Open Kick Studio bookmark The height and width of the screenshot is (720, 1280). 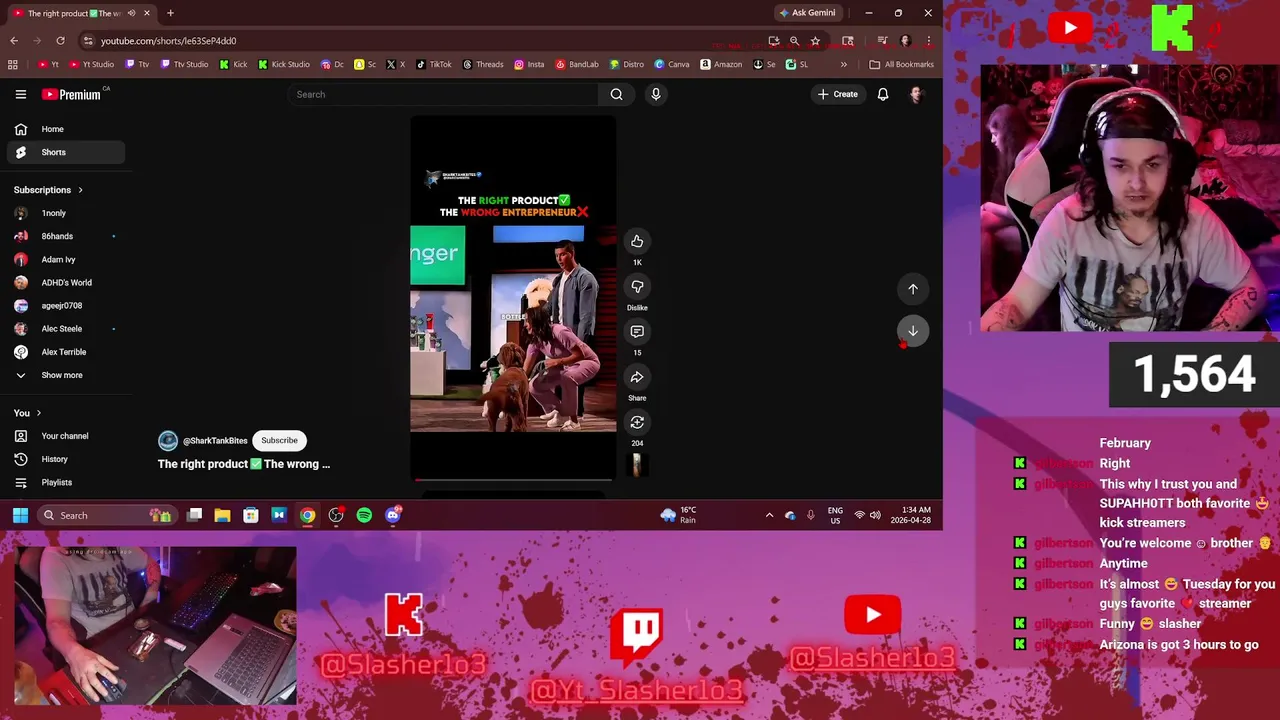click(284, 64)
